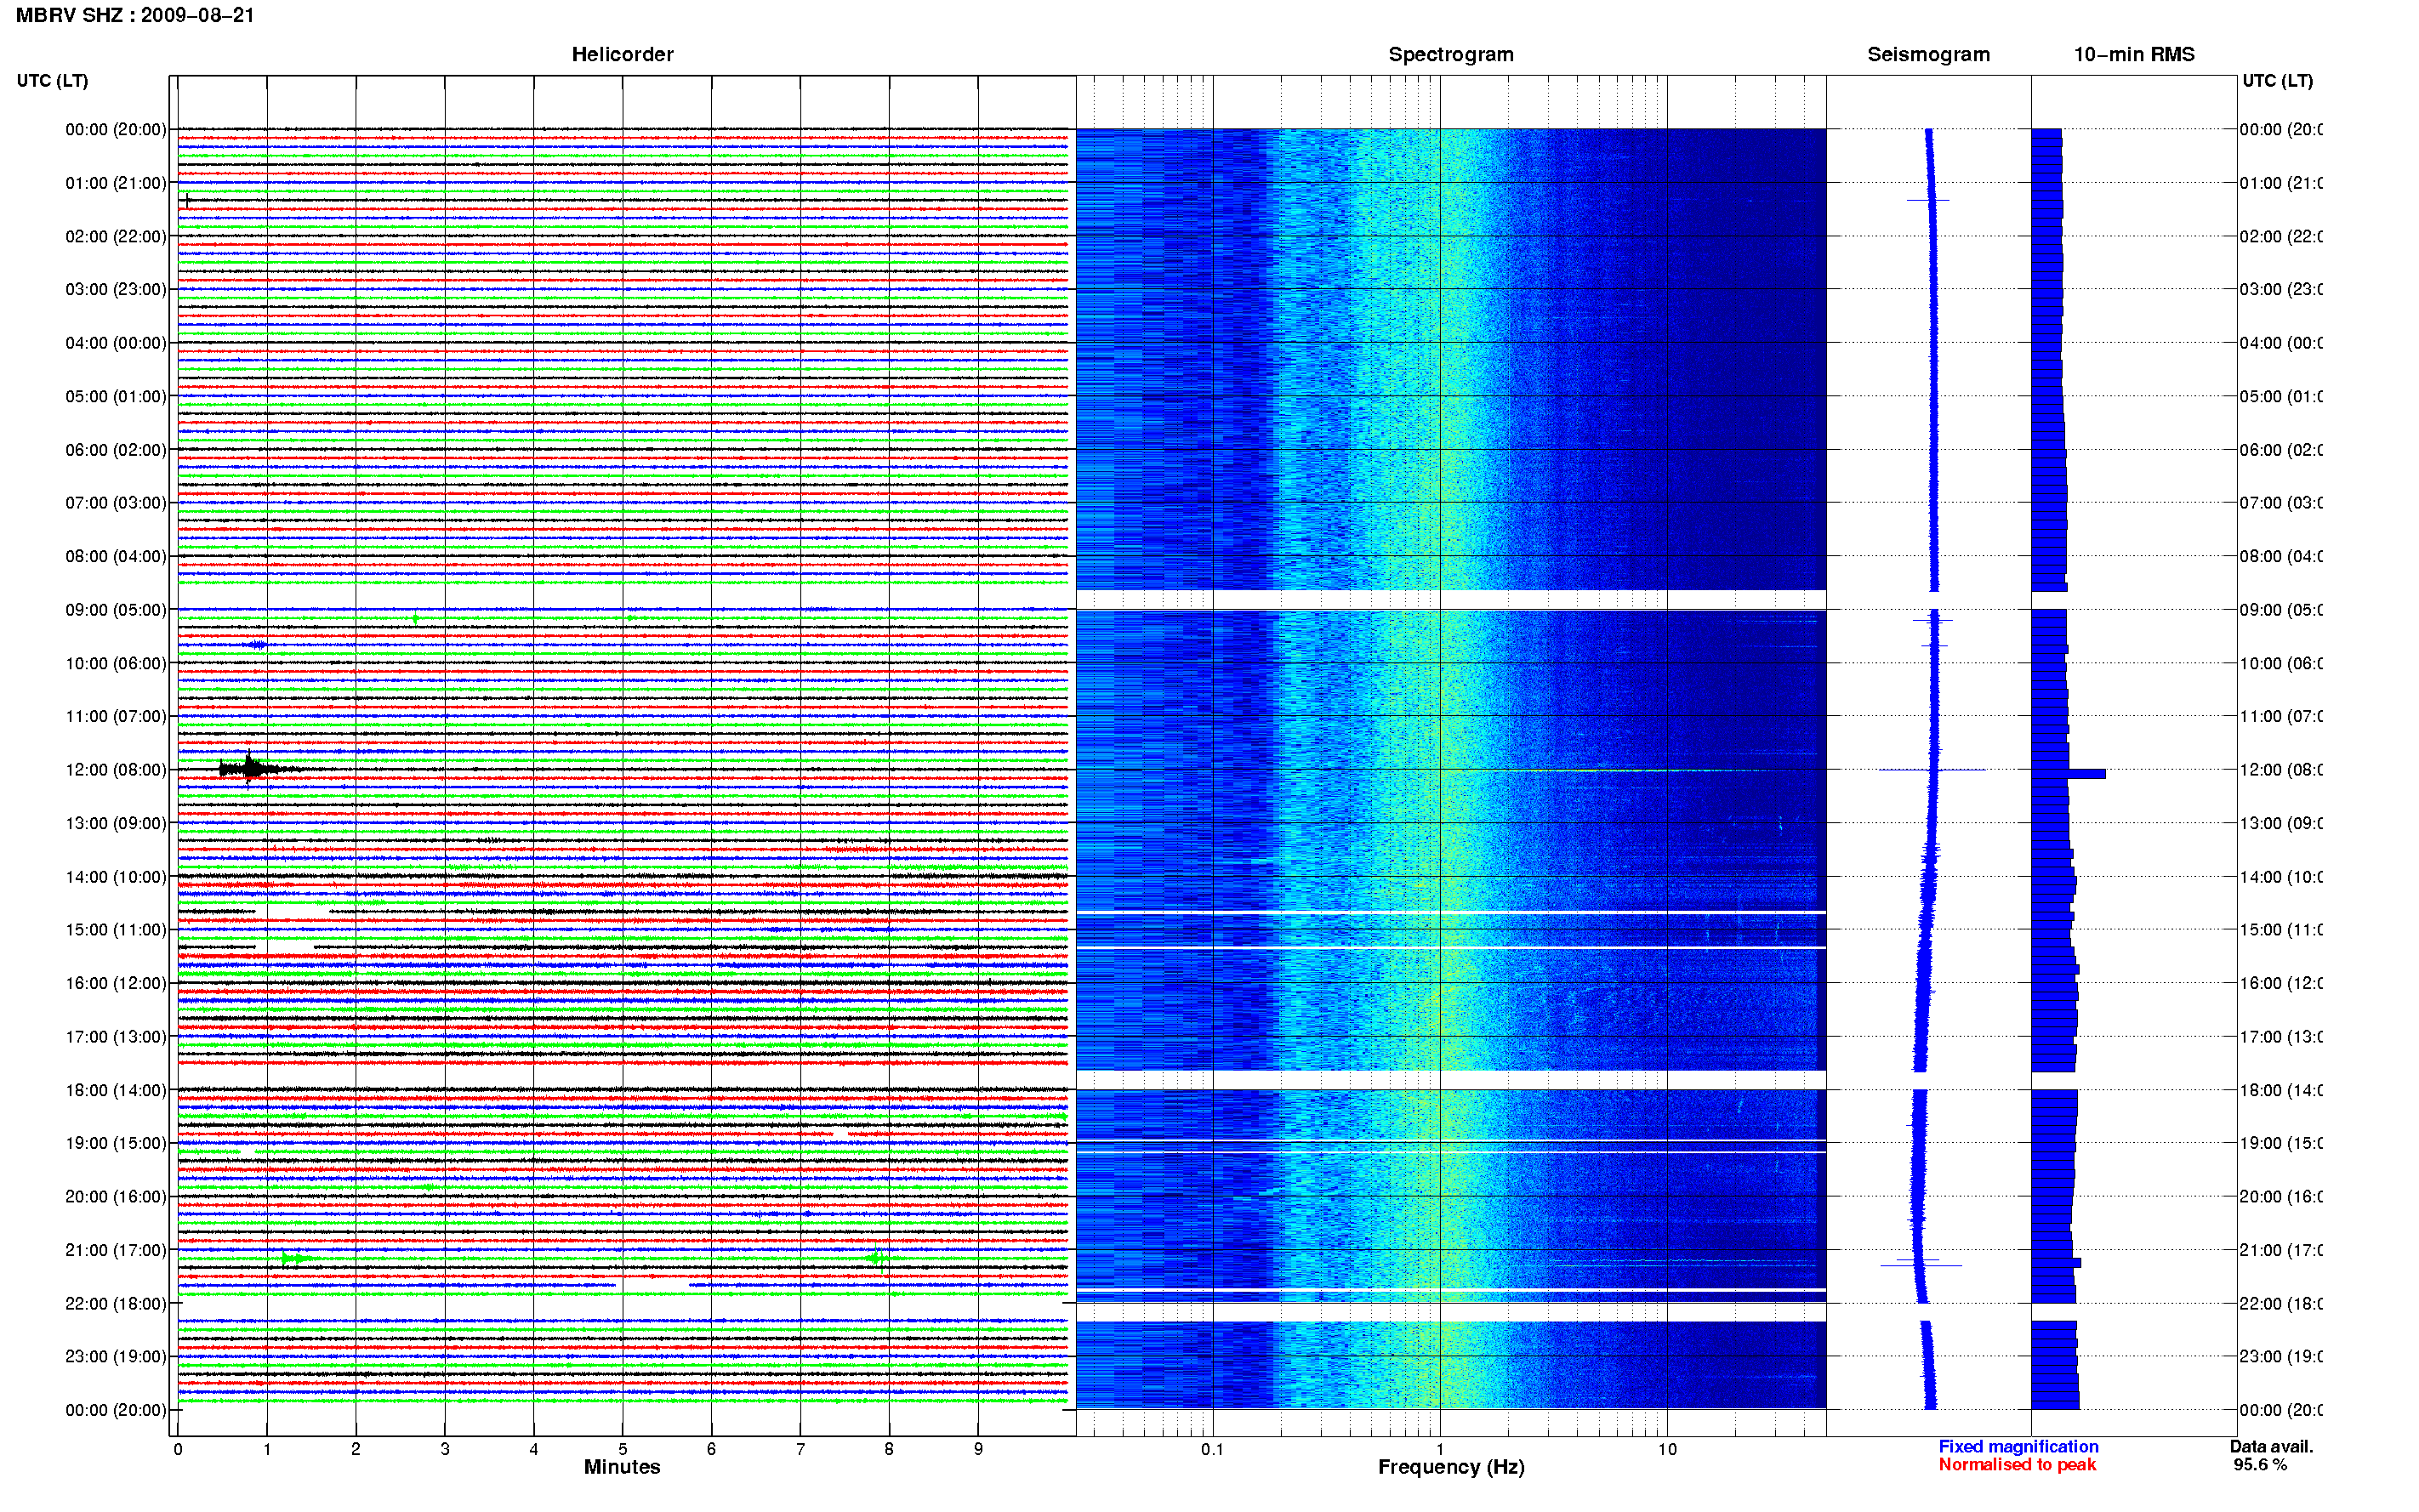
Task: Click the seismogram spike line at 12:00
Action: coord(1932,770)
